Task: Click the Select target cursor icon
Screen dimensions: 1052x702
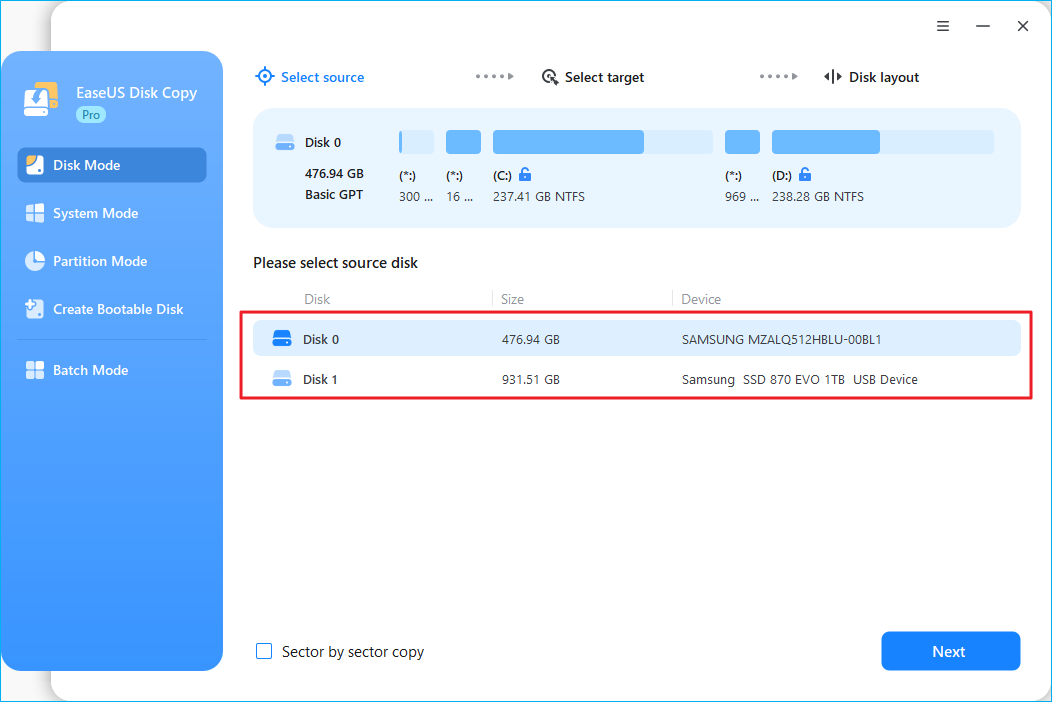Action: tap(550, 77)
